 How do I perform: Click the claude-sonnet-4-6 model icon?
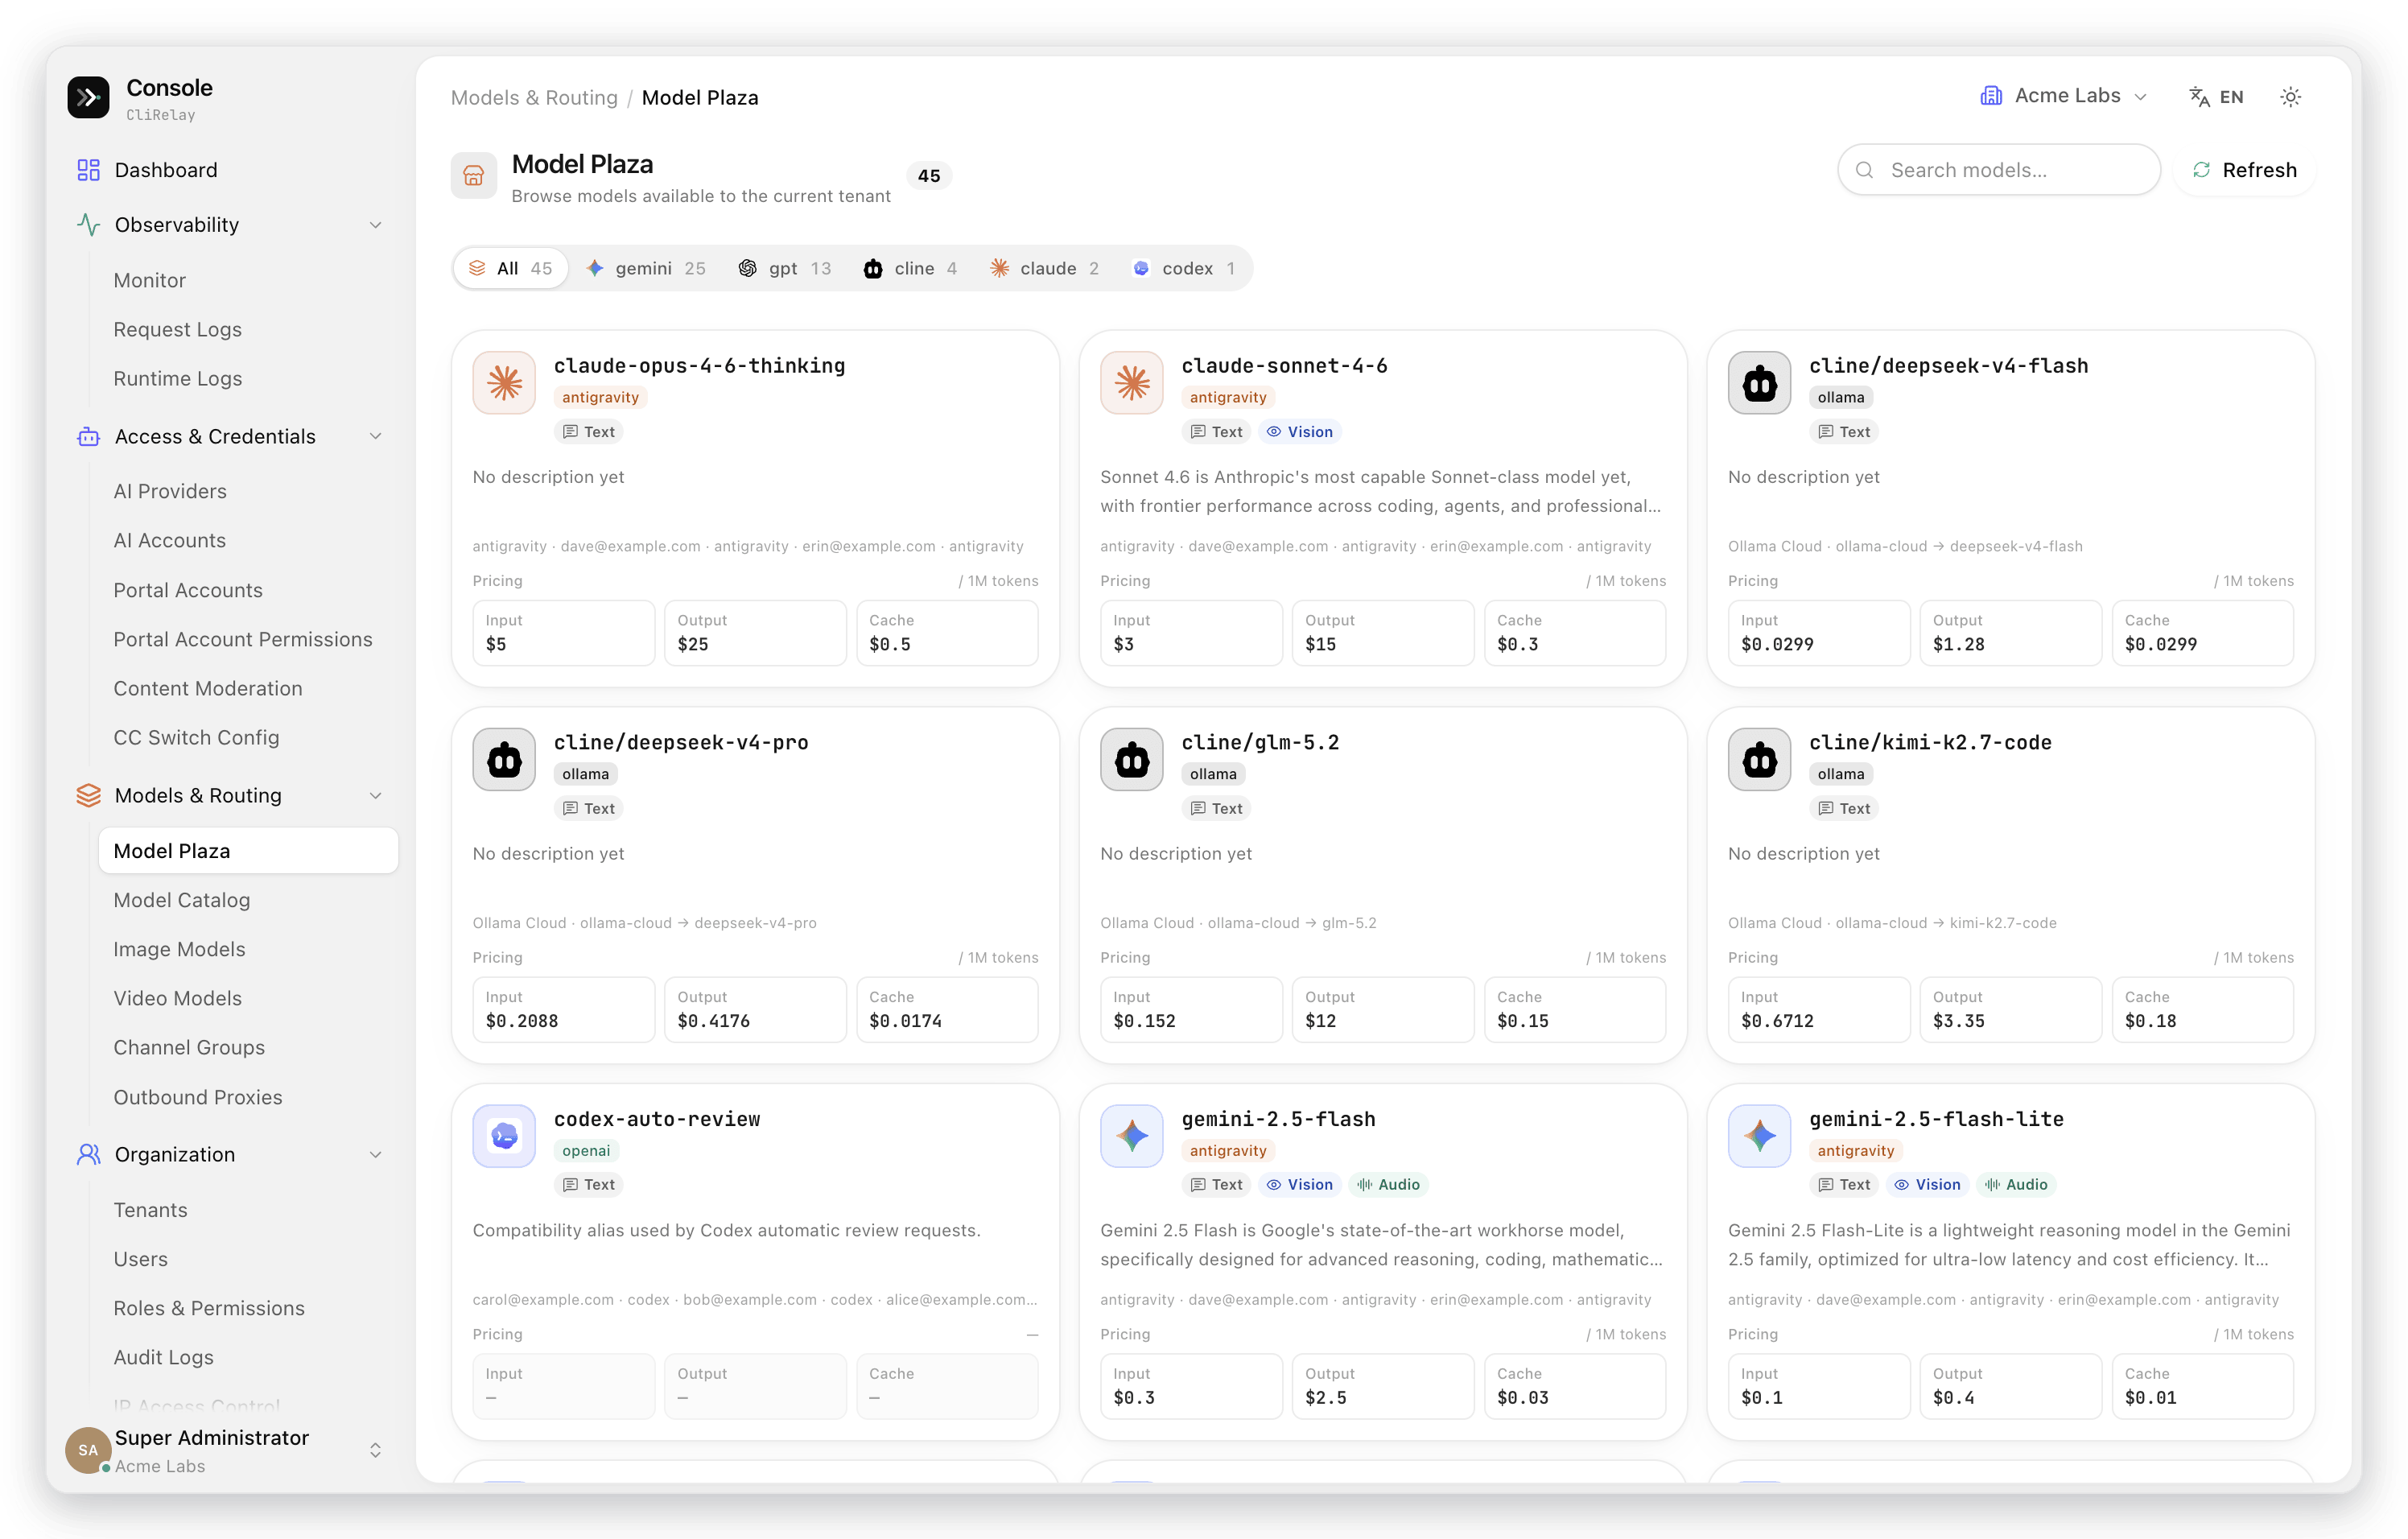tap(1131, 383)
